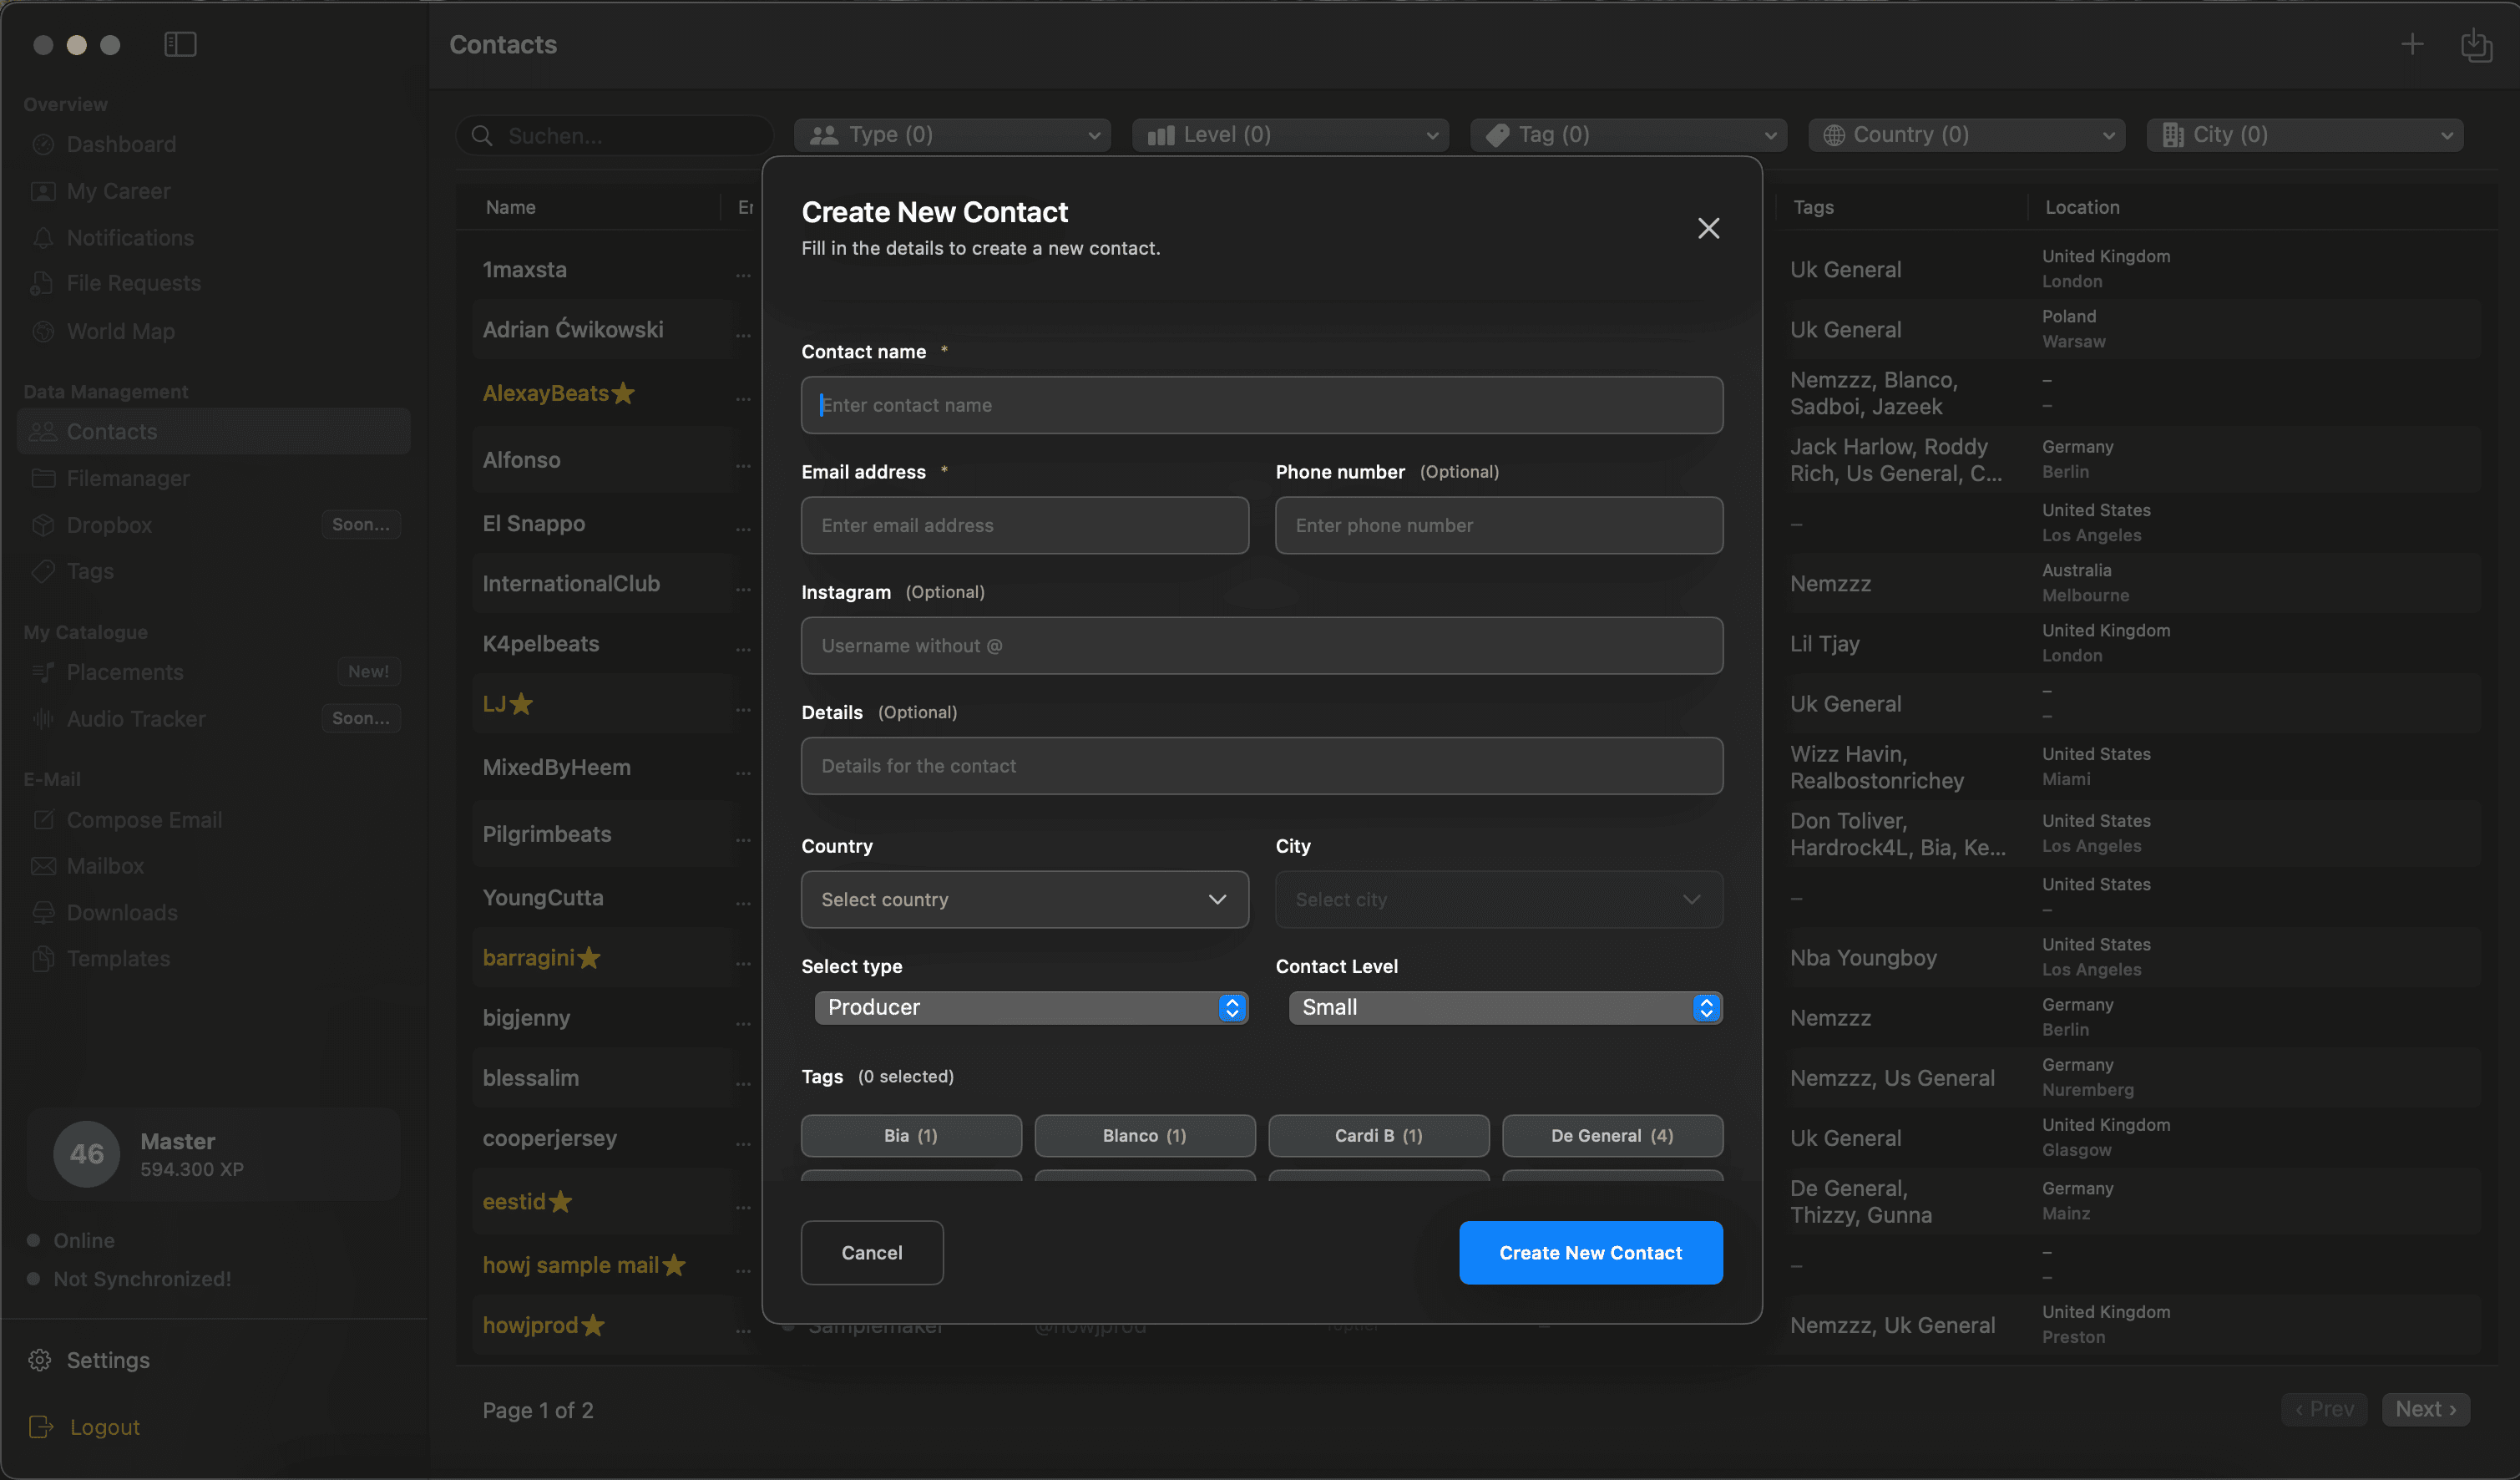Open the Filemanager from the sidebar
This screenshot has width=2520, height=1480.
pos(127,478)
